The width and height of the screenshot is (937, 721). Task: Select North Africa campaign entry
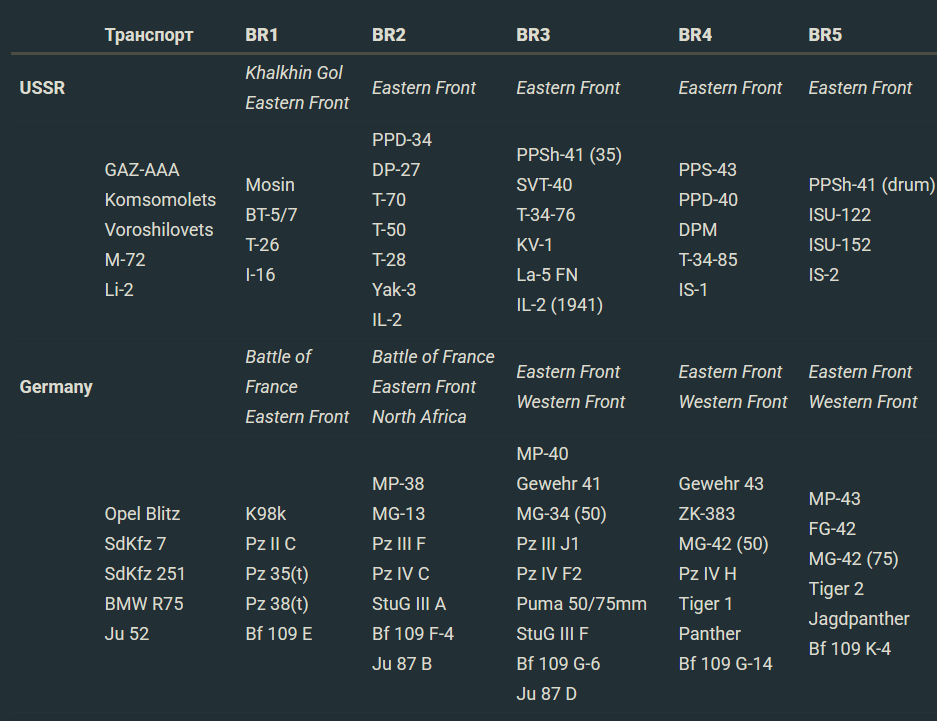(419, 417)
